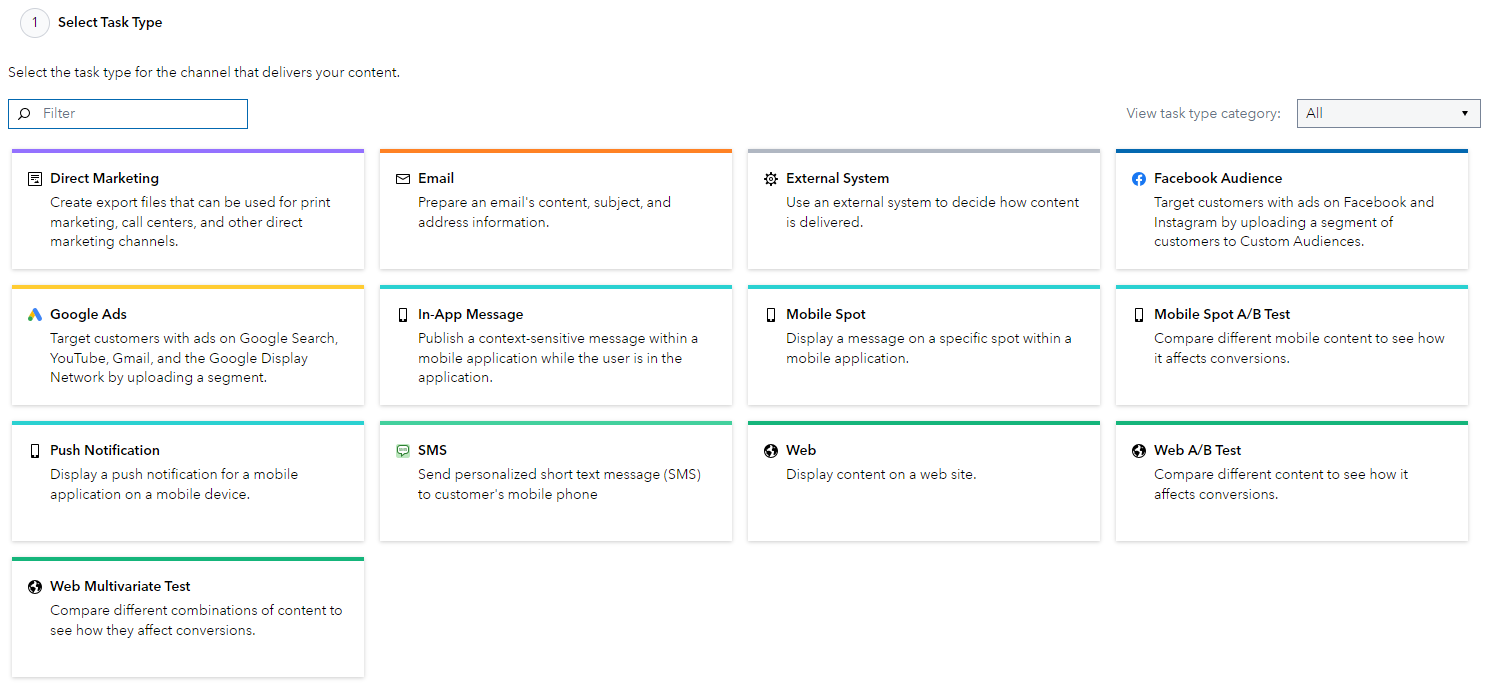1489x697 pixels.
Task: Select the Web globe icon
Action: click(x=770, y=450)
